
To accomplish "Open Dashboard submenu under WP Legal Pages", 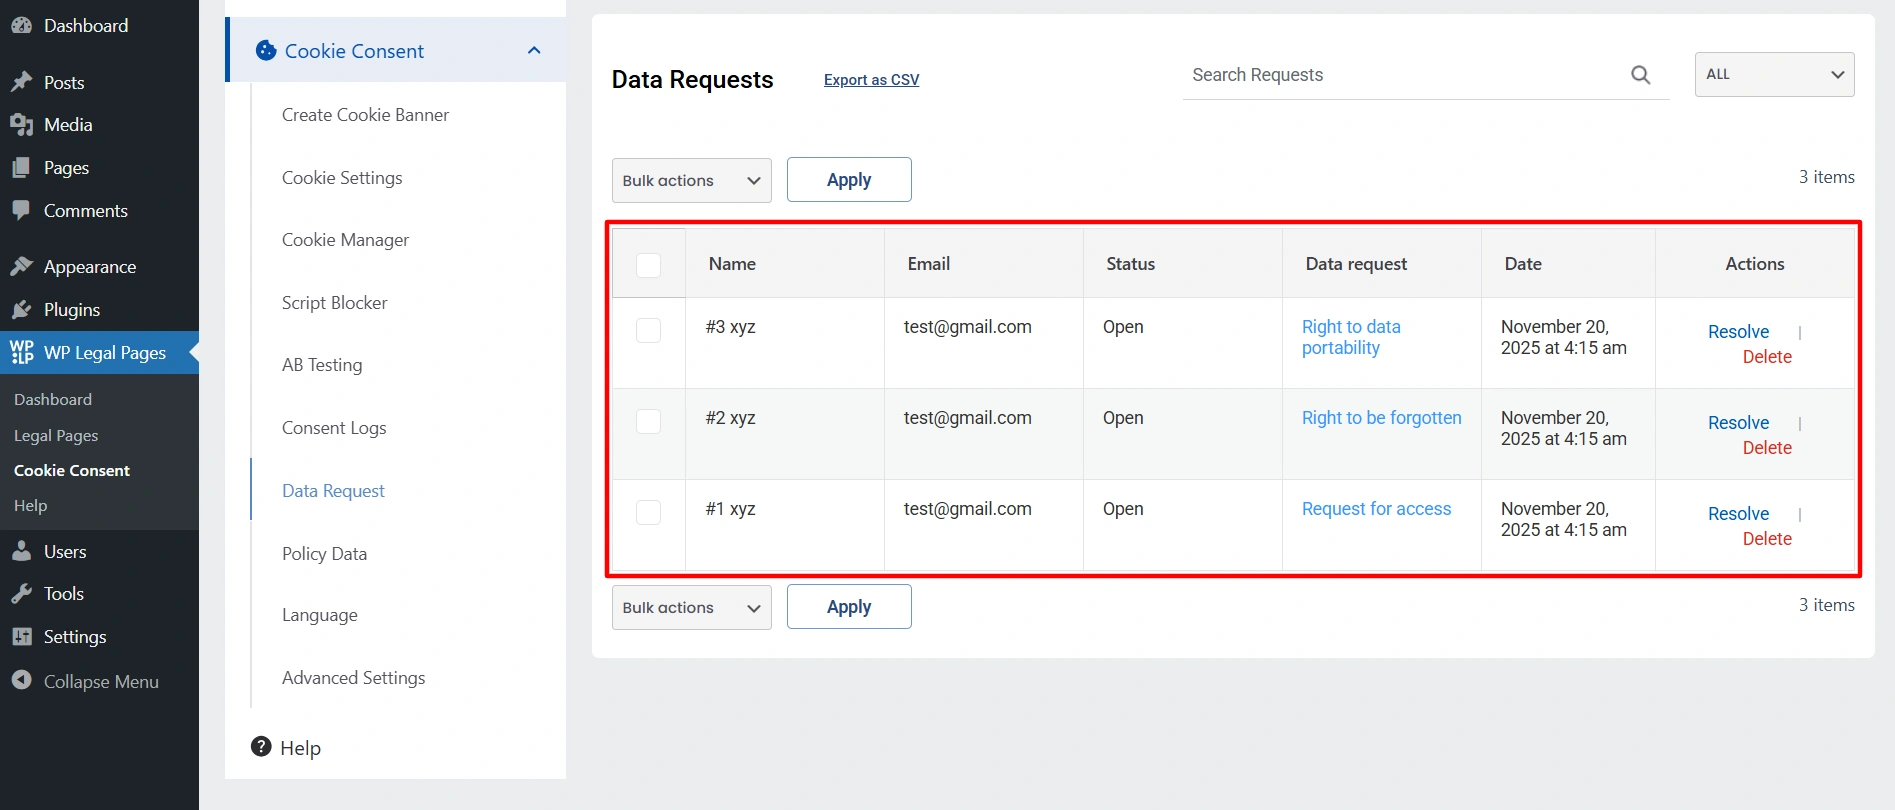I will click(53, 400).
